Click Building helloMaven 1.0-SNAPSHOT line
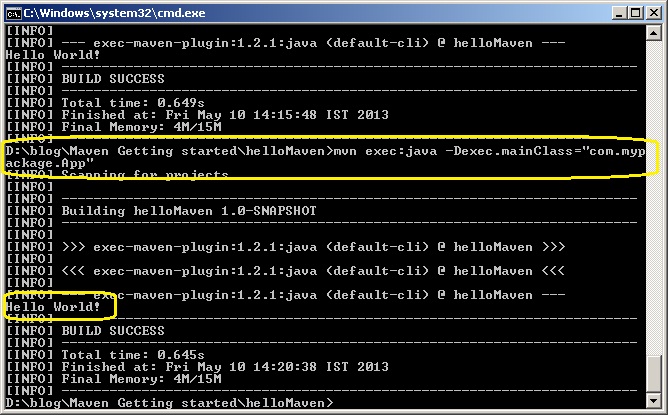This screenshot has height=415, width=668. pyautogui.click(x=161, y=211)
